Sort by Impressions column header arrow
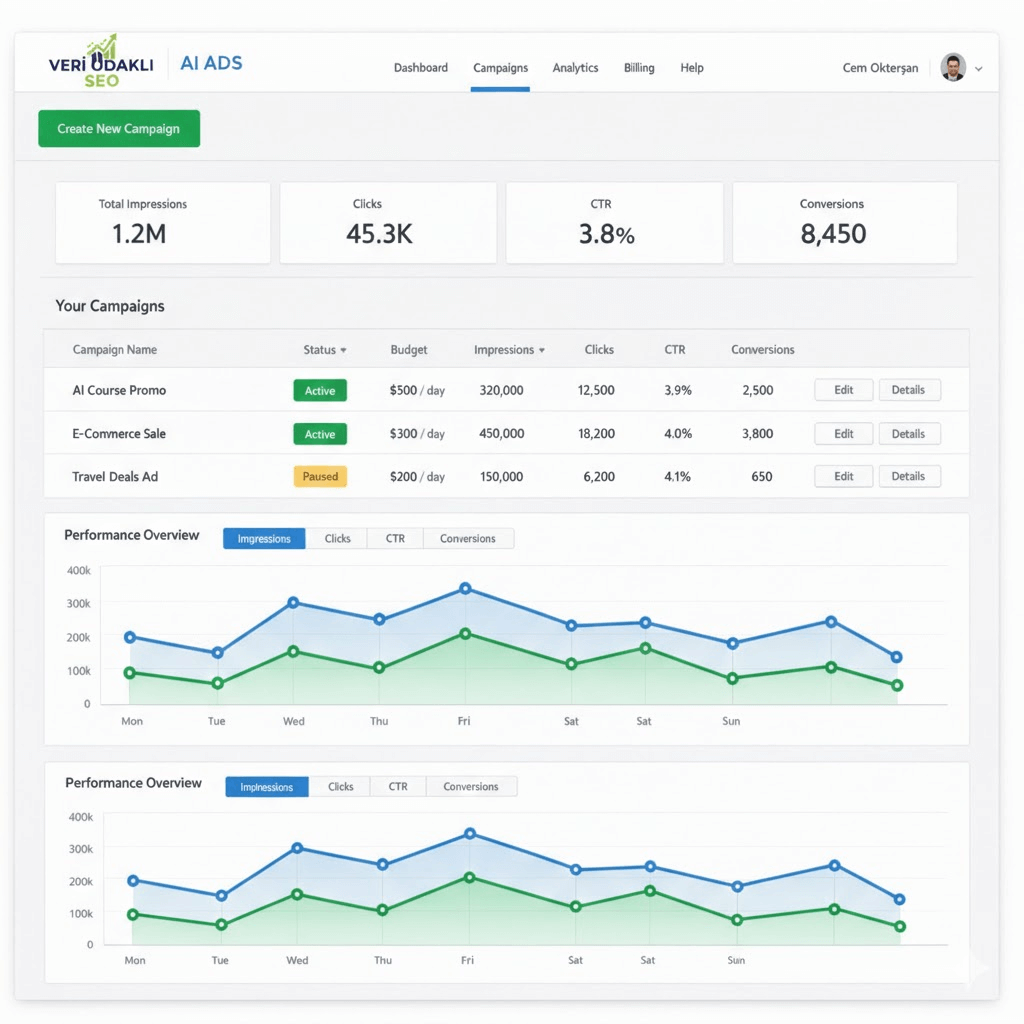This screenshot has width=1024, height=1024. (x=542, y=351)
